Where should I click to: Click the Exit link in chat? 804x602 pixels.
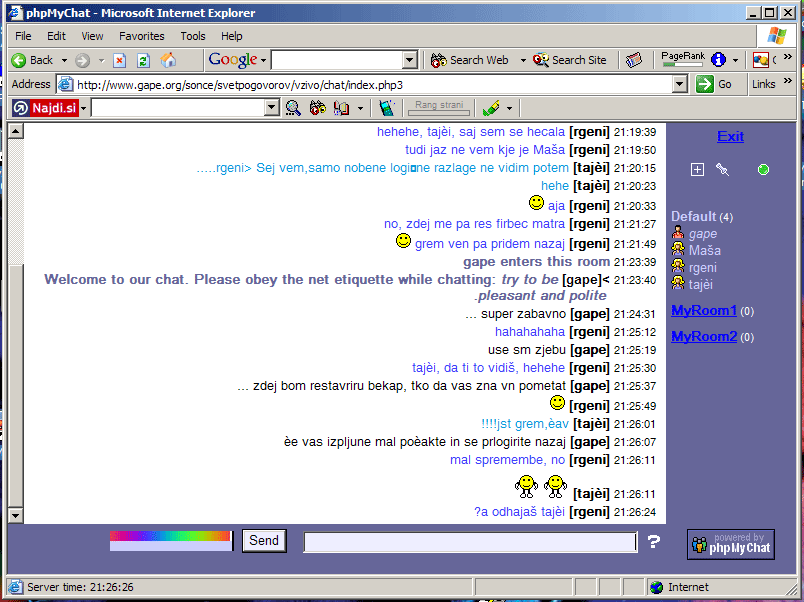(x=730, y=136)
